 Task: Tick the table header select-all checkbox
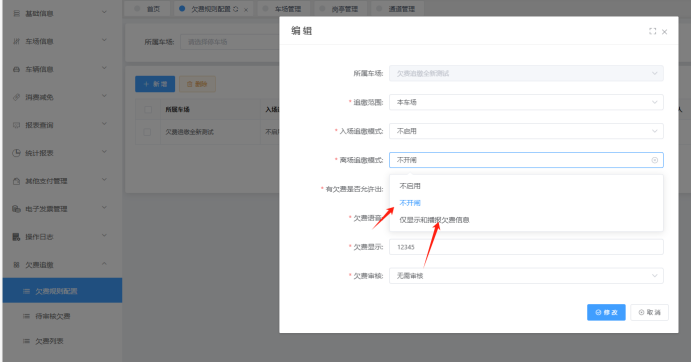(x=148, y=109)
